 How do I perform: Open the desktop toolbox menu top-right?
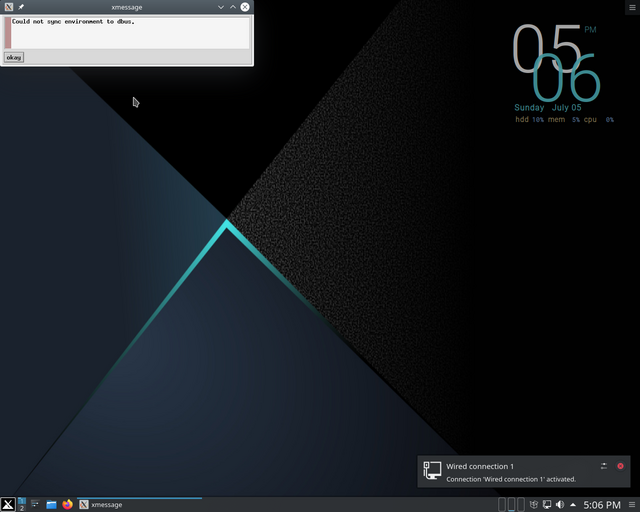point(632,7)
